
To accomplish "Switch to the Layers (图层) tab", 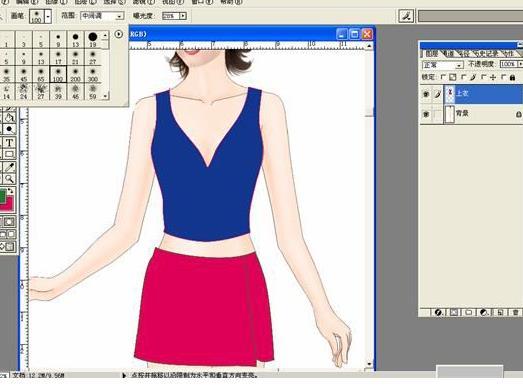I will point(431,53).
